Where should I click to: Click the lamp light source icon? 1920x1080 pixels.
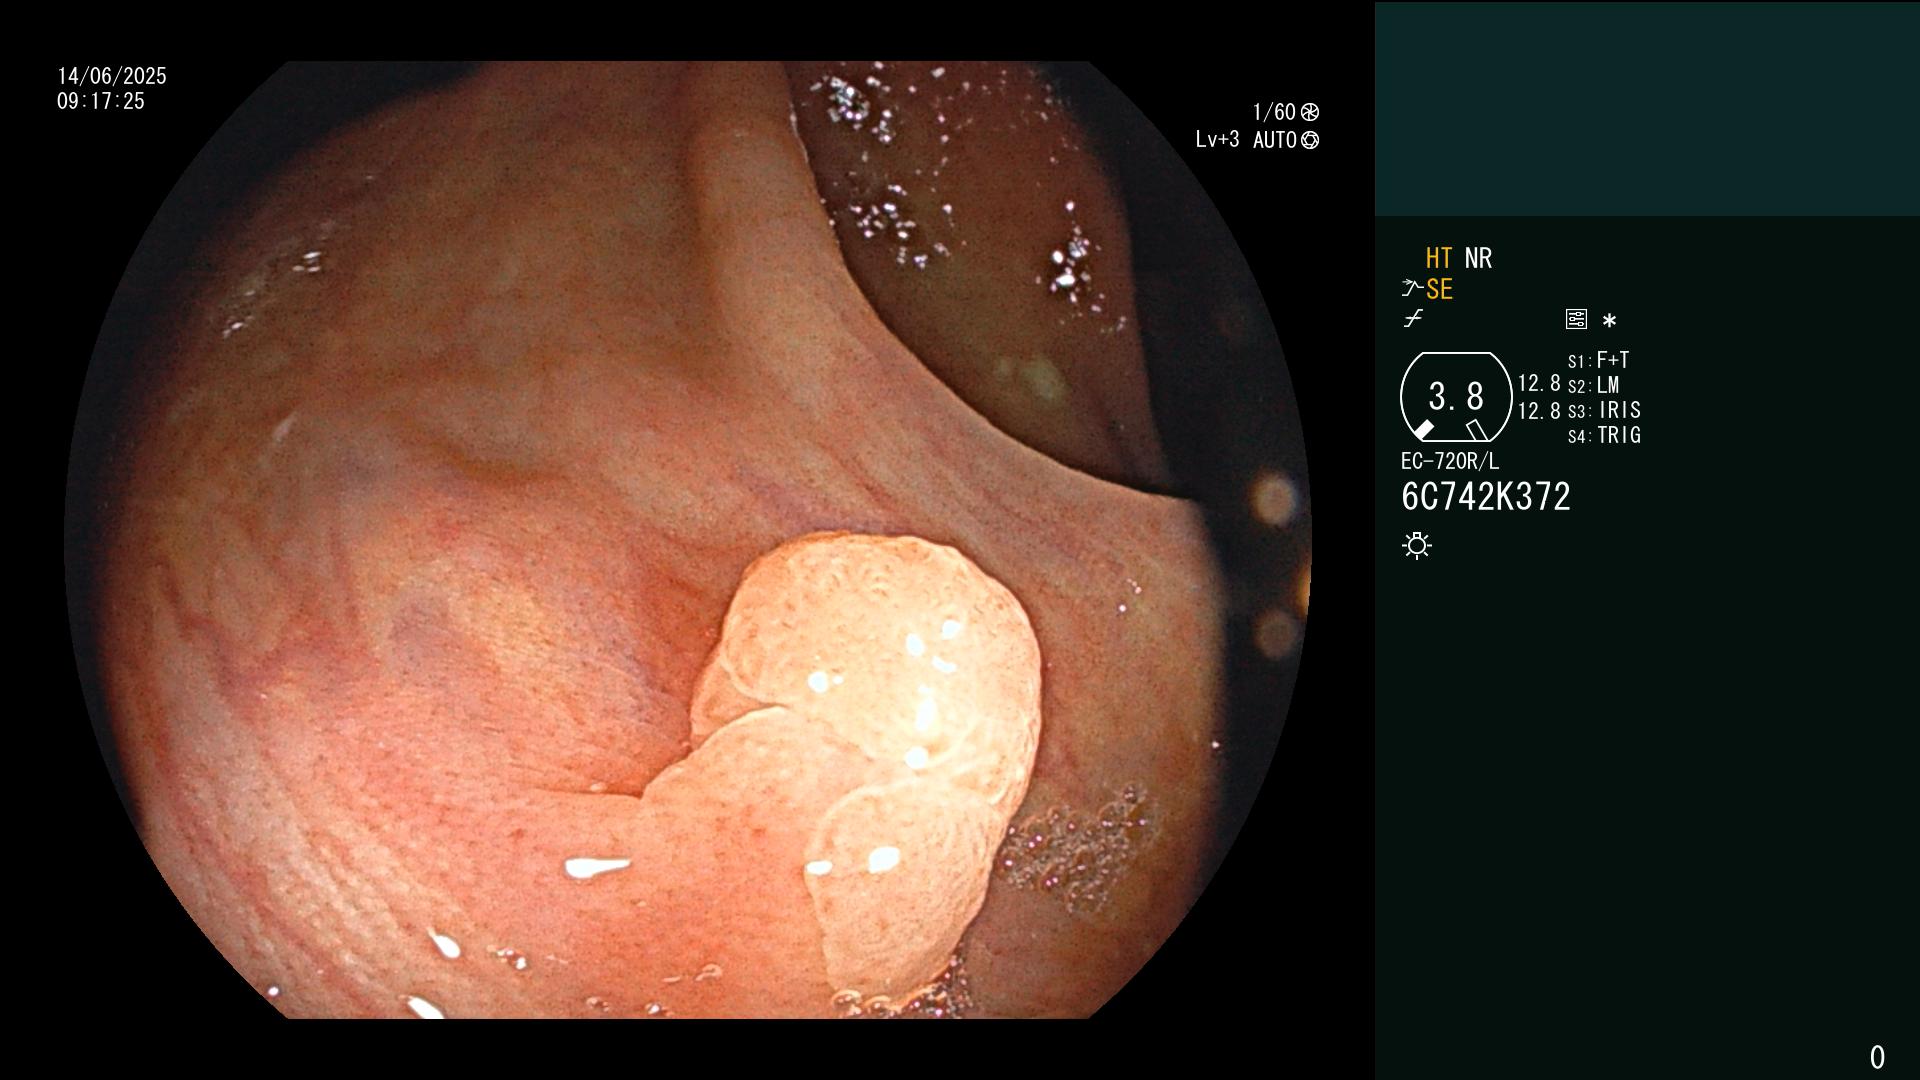1417,546
